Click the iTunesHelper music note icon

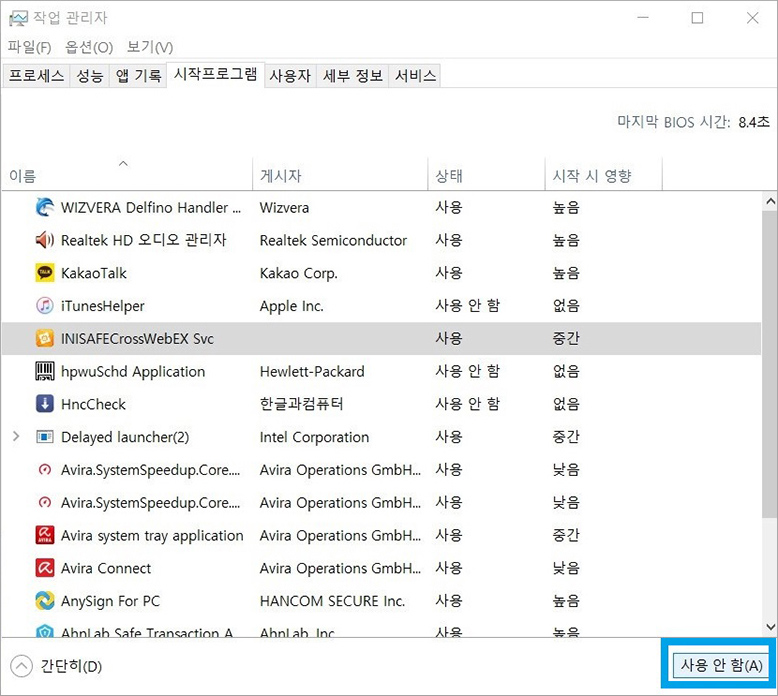[x=45, y=306]
